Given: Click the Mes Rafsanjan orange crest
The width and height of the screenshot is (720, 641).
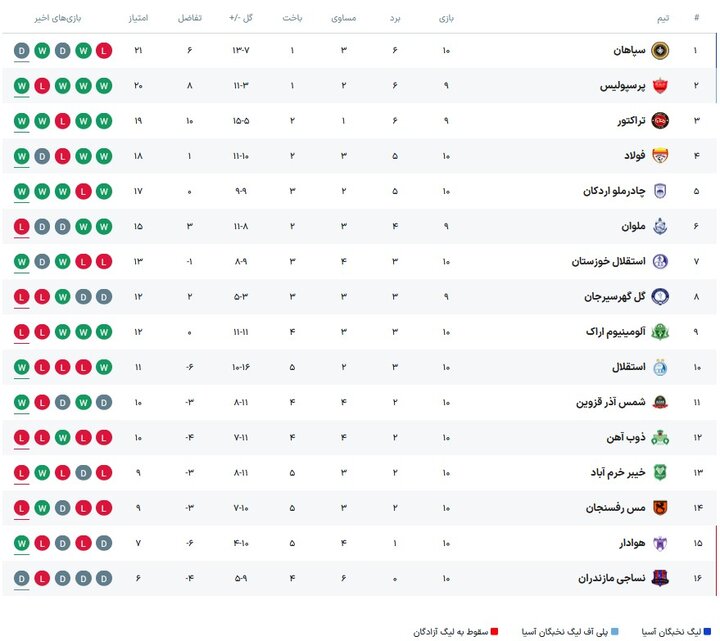Looking at the screenshot, I should click(660, 507).
